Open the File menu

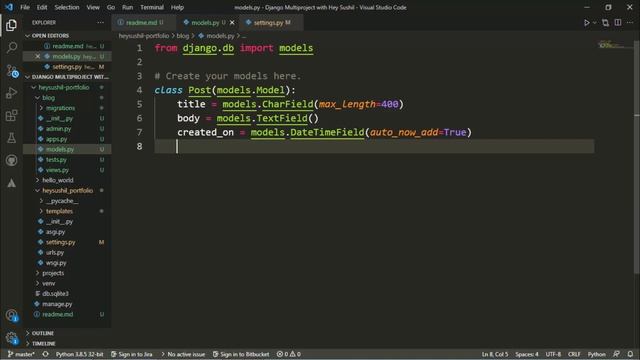25,7
